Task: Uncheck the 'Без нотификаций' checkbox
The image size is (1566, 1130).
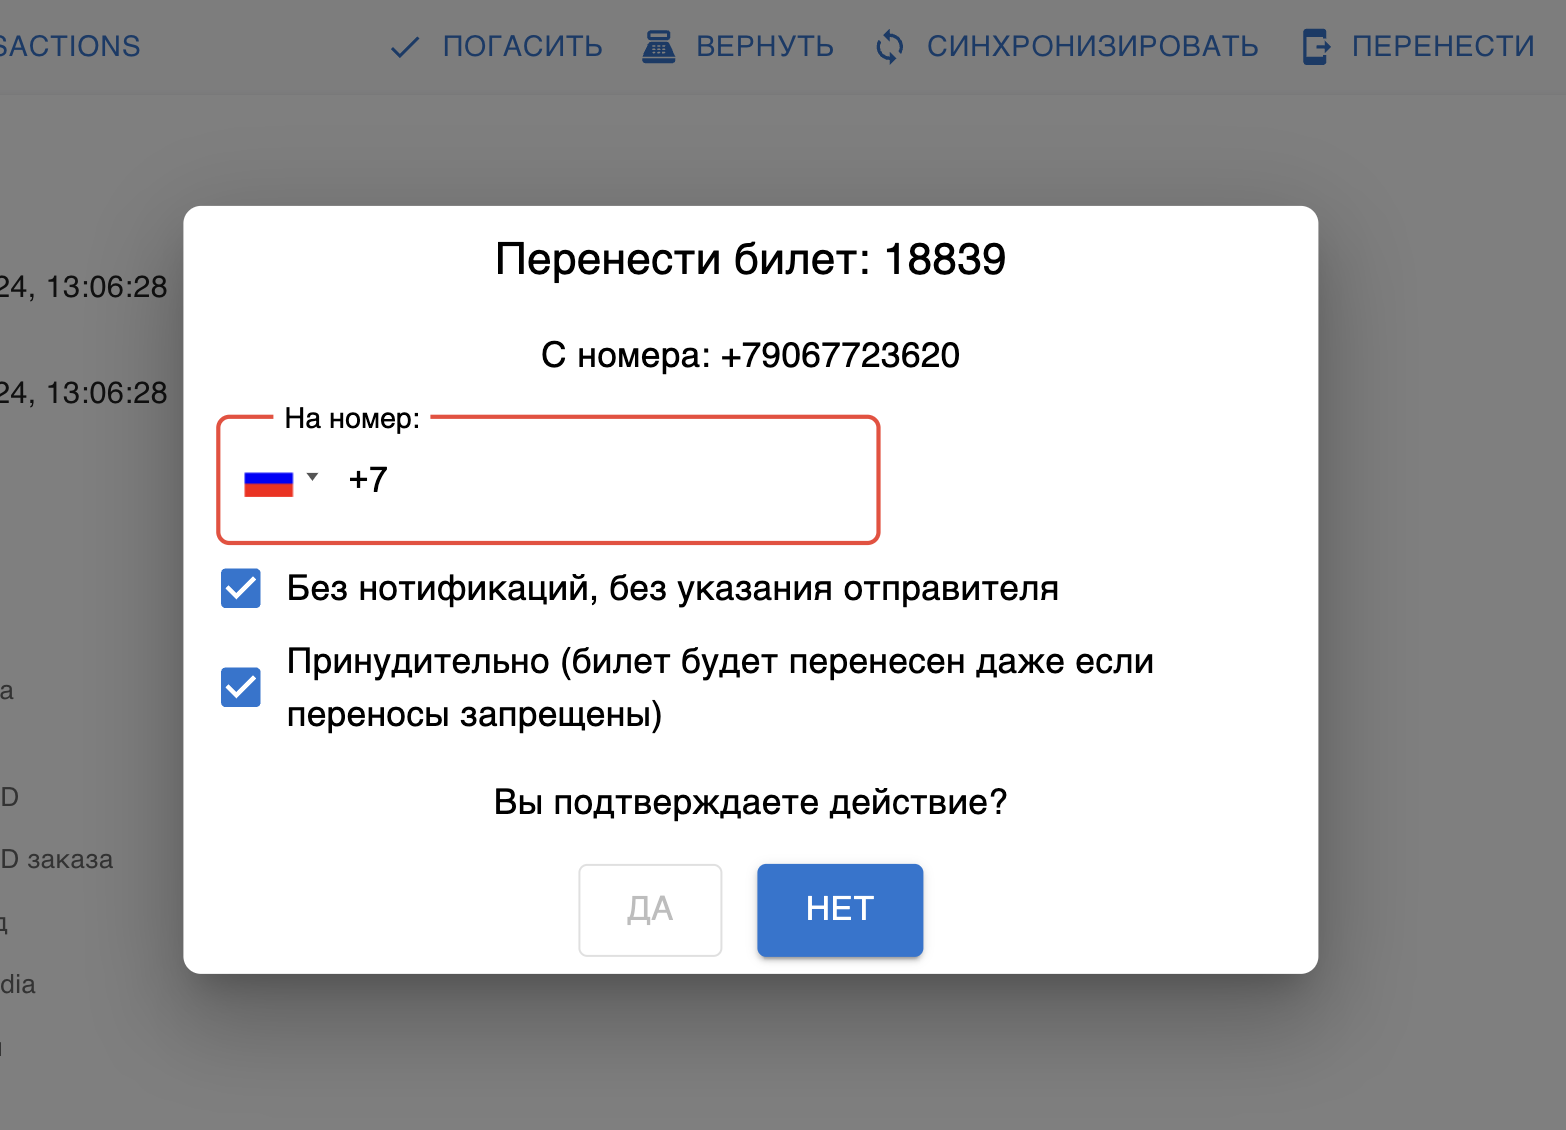Action: click(241, 589)
